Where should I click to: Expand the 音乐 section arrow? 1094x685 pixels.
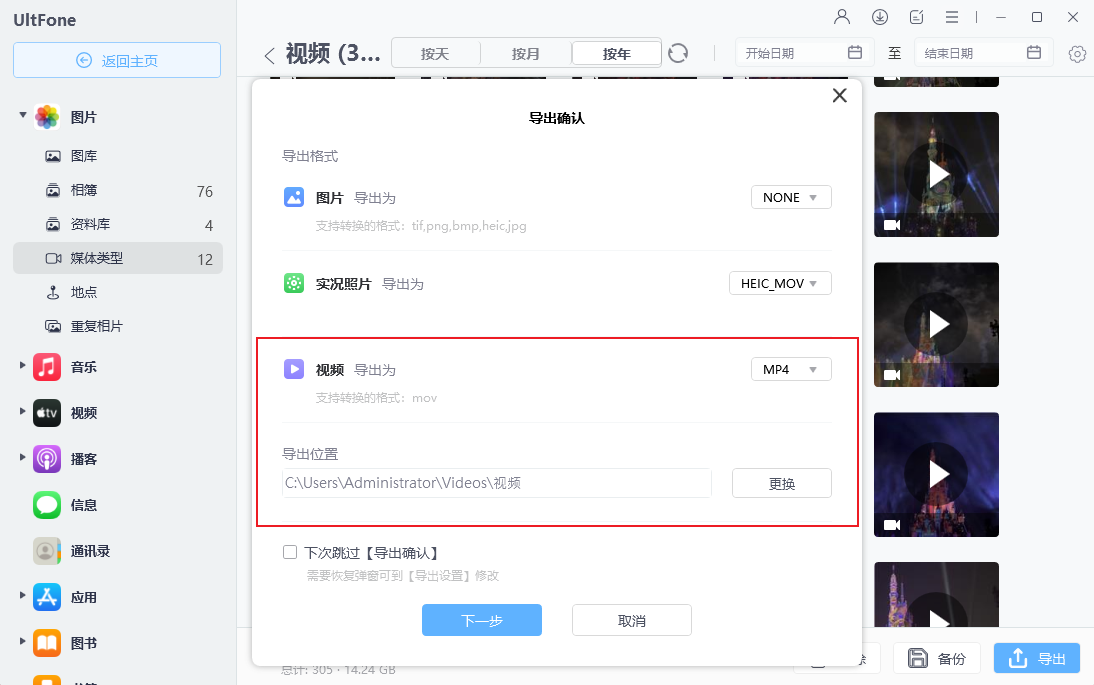pyautogui.click(x=22, y=365)
